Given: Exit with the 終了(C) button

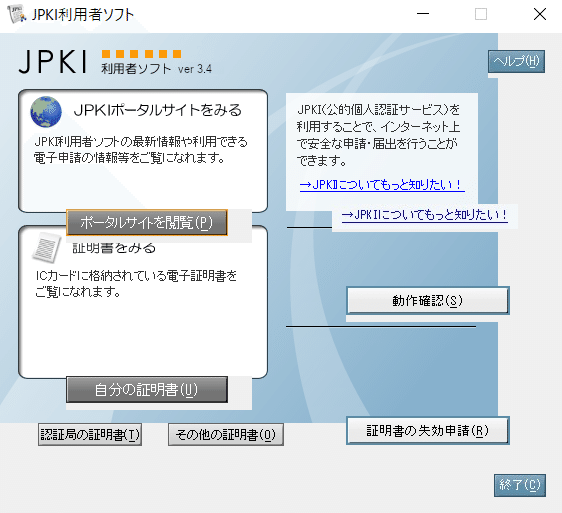Looking at the screenshot, I should click(520, 485).
